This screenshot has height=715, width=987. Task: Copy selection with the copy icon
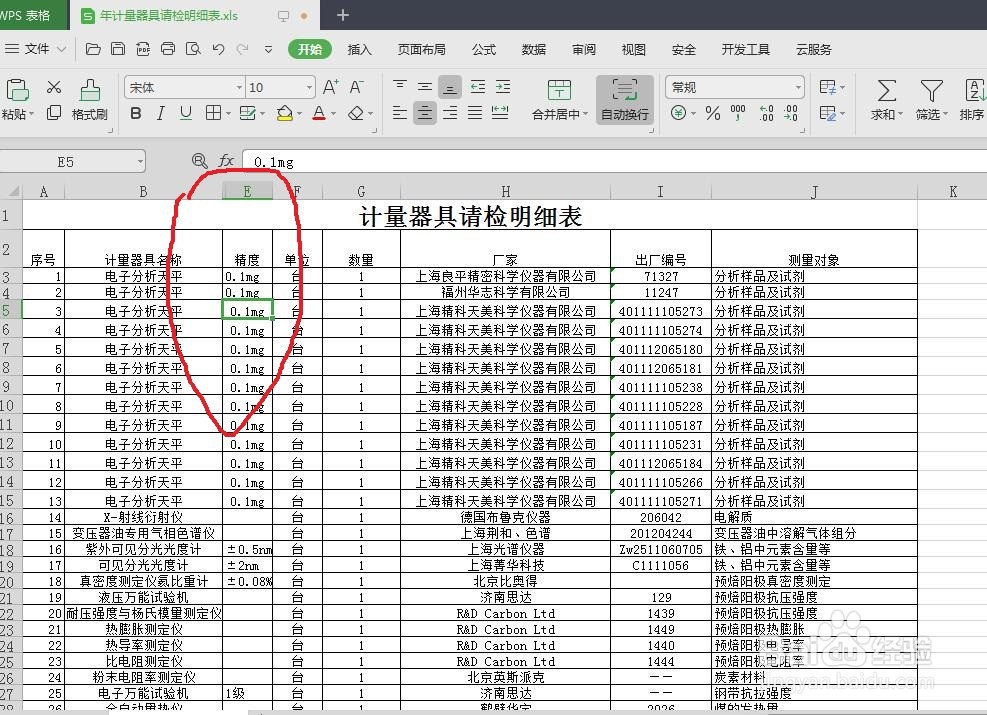[54, 113]
